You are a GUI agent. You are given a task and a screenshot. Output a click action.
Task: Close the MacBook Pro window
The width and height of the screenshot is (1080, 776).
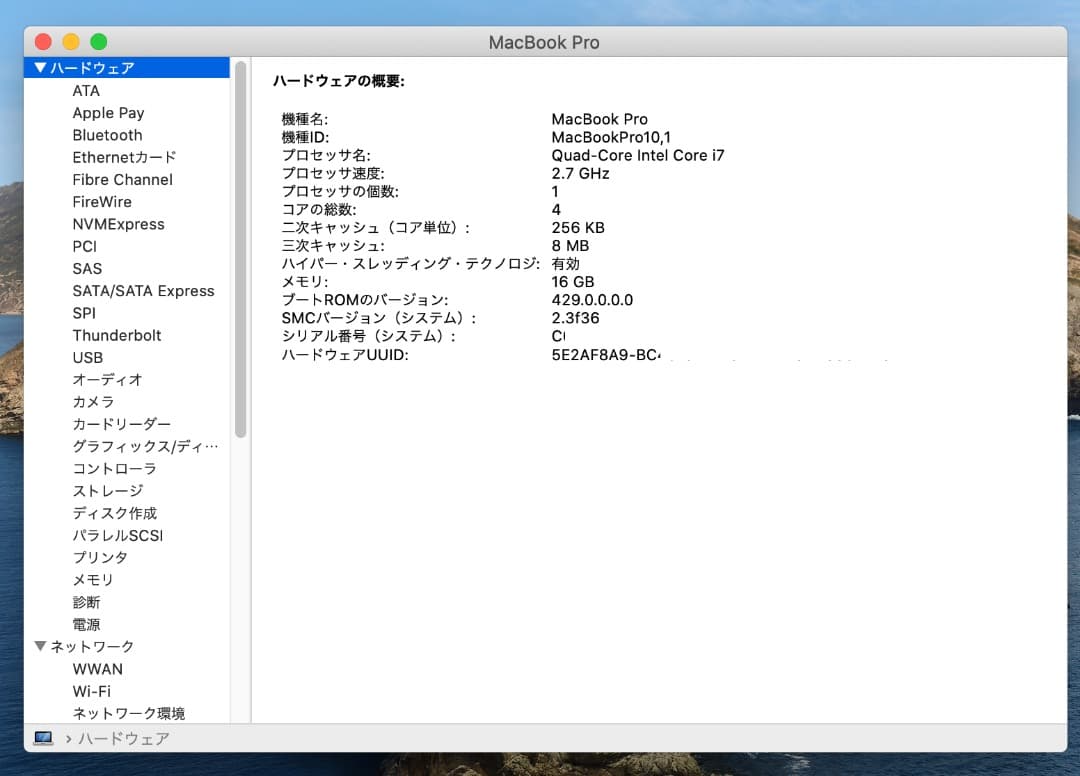click(x=43, y=42)
